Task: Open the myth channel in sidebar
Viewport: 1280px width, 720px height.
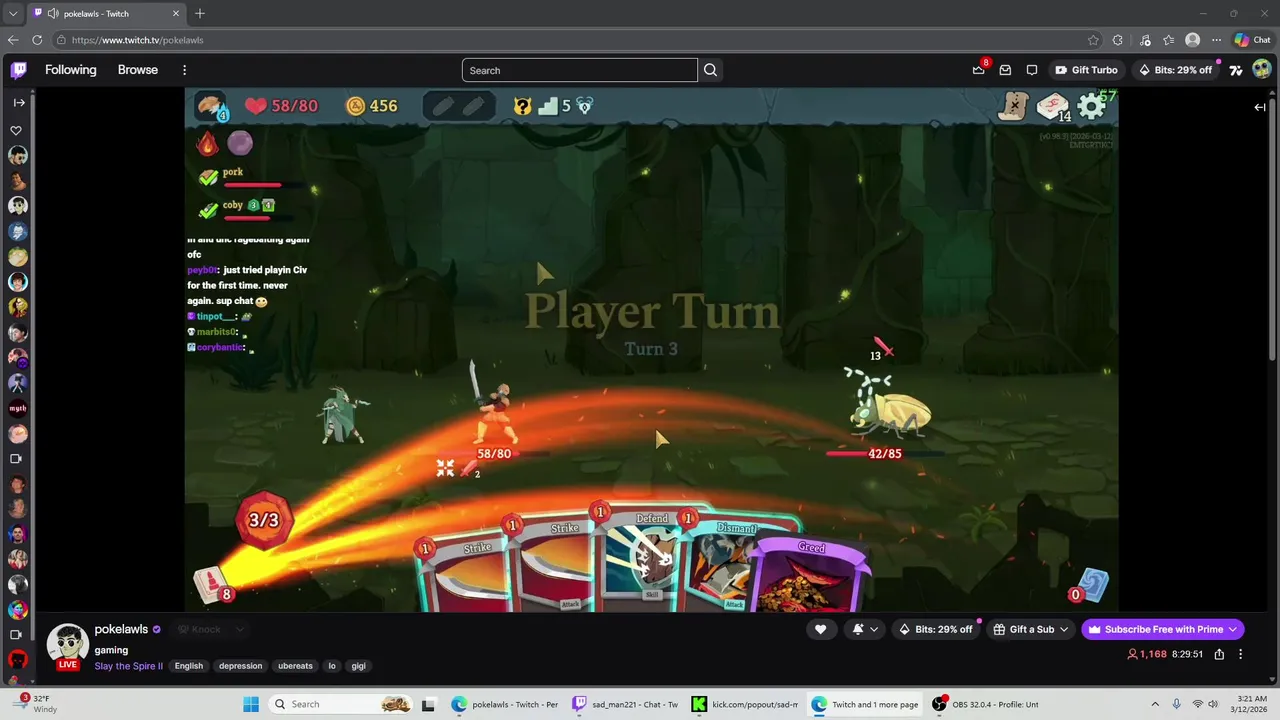Action: pos(17,408)
